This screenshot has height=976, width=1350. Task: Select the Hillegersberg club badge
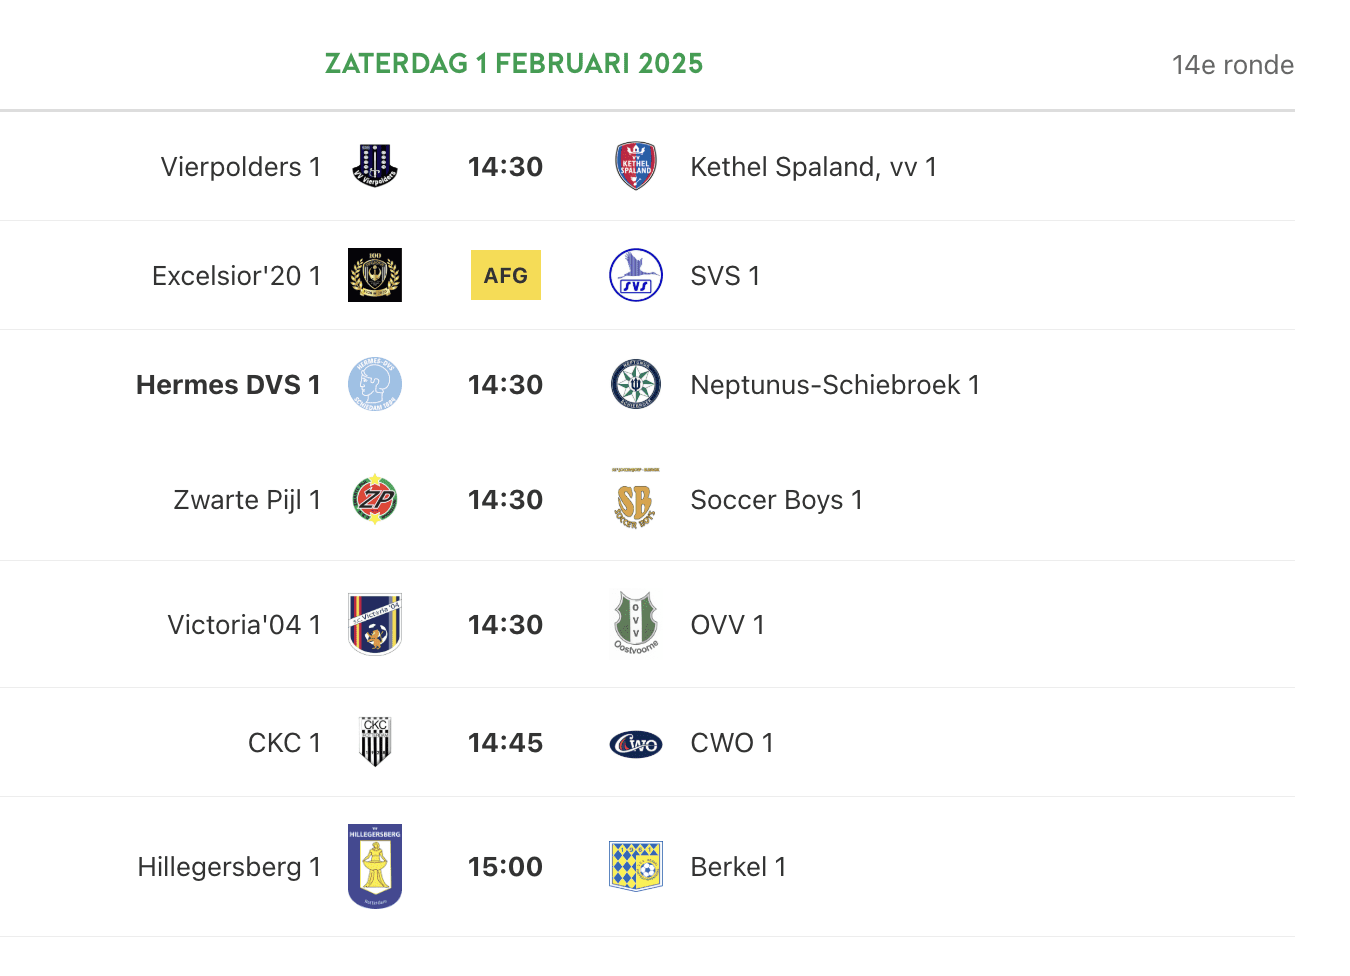point(375,866)
